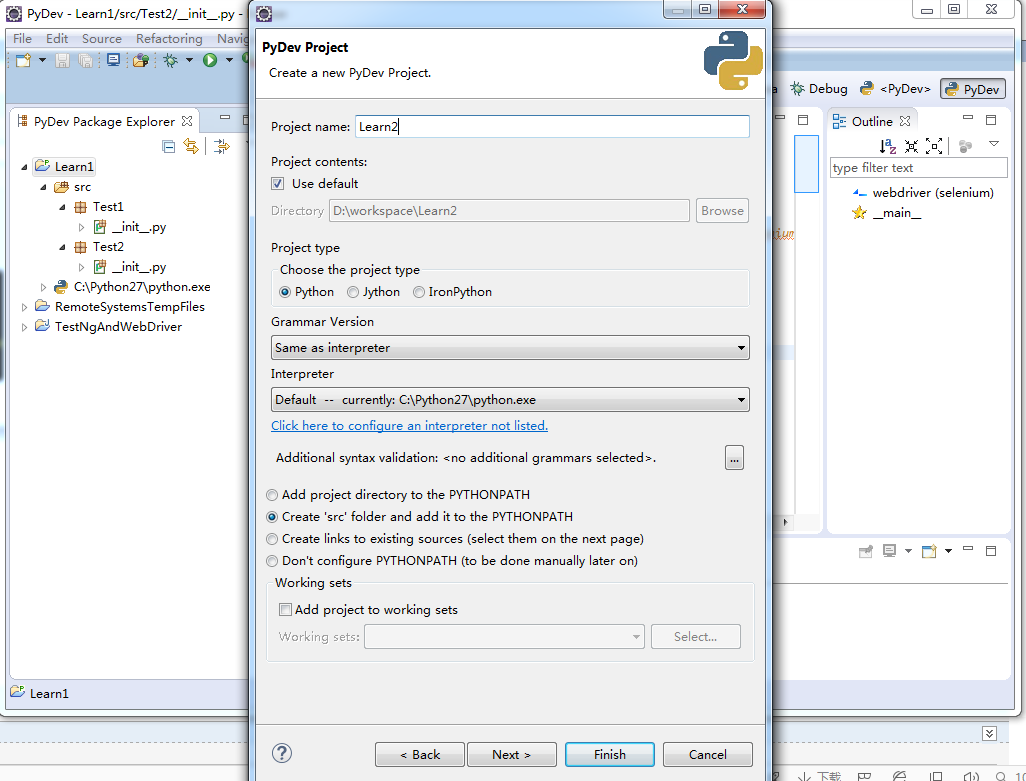Image resolution: width=1026 pixels, height=781 pixels.
Task: Click the configure an interpreter not listed link
Action: 409,426
